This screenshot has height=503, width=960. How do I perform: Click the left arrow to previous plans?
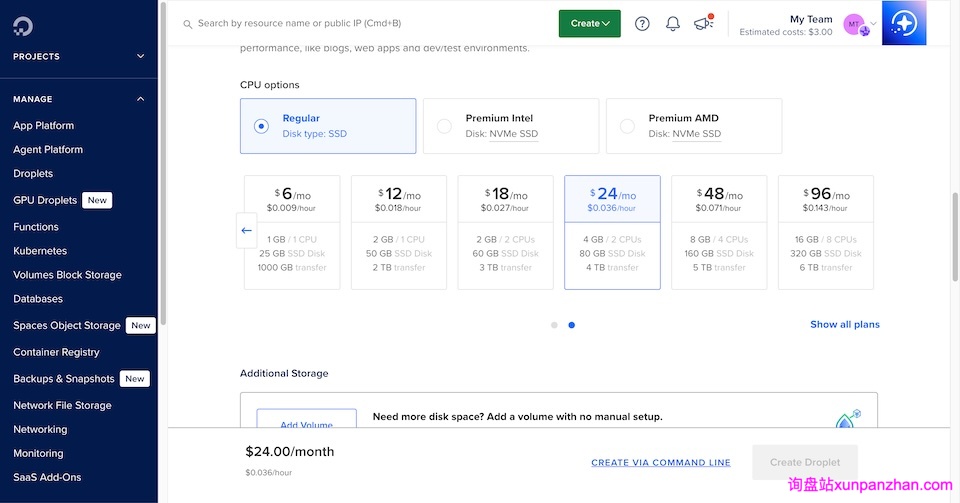click(x=247, y=231)
